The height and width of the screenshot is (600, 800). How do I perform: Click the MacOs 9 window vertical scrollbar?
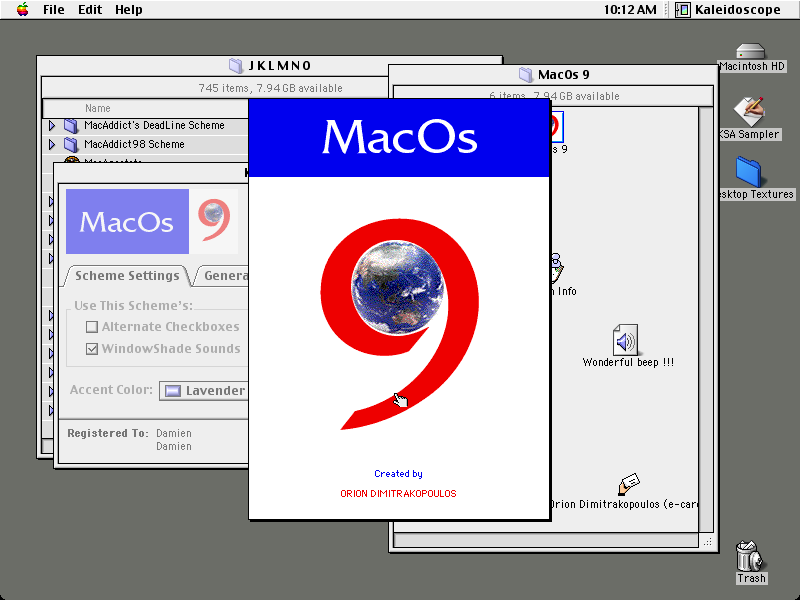point(706,319)
